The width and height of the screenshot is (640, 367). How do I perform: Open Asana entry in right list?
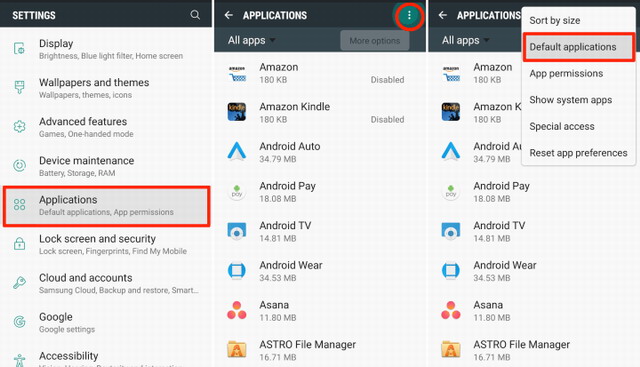point(534,310)
